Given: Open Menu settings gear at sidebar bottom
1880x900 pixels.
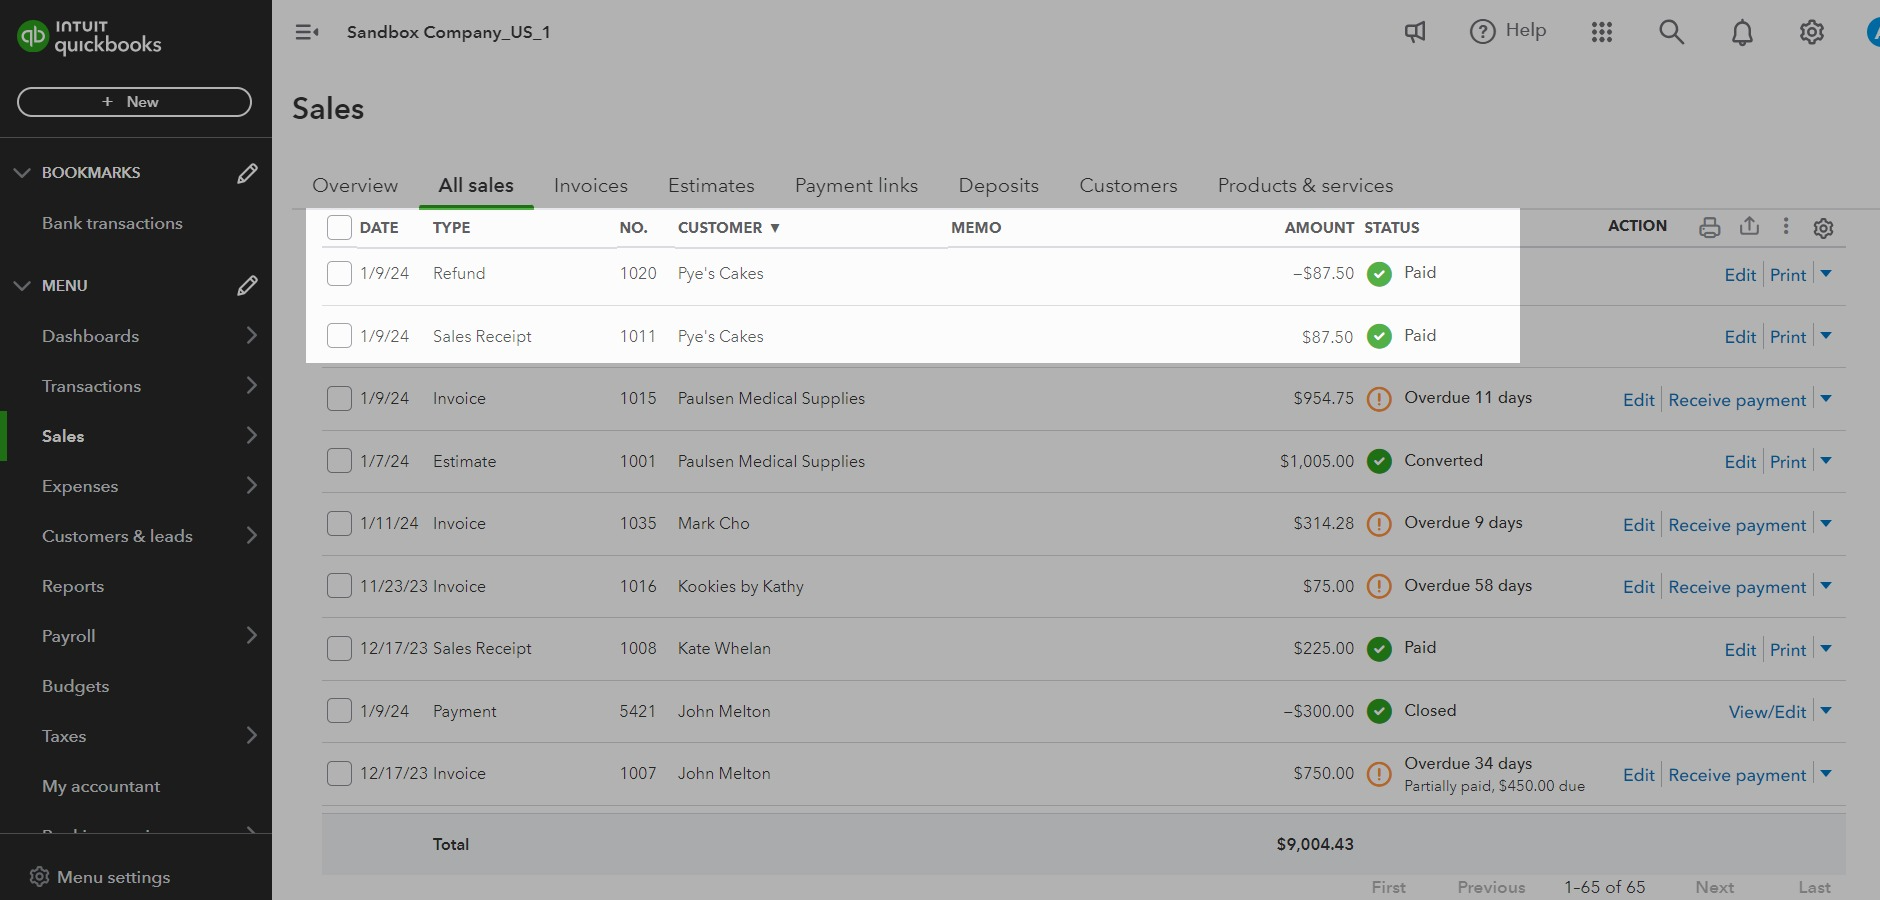Looking at the screenshot, I should (39, 877).
